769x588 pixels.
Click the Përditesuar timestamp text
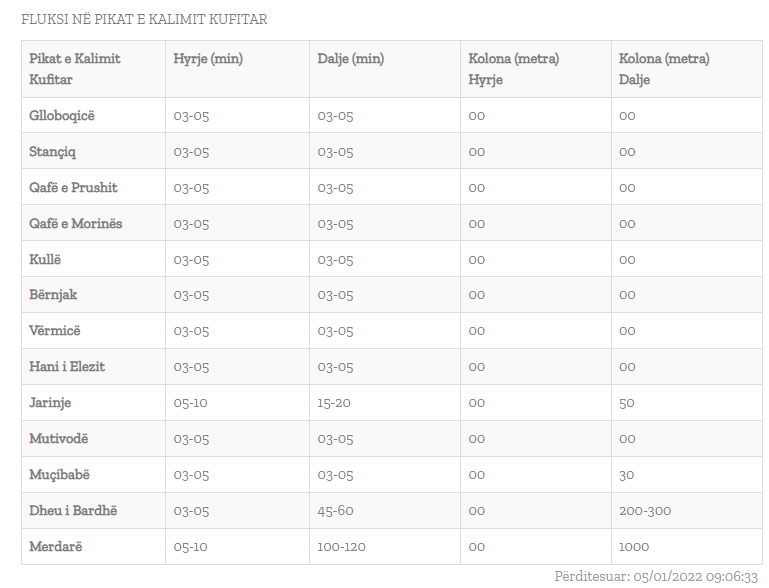(x=656, y=576)
